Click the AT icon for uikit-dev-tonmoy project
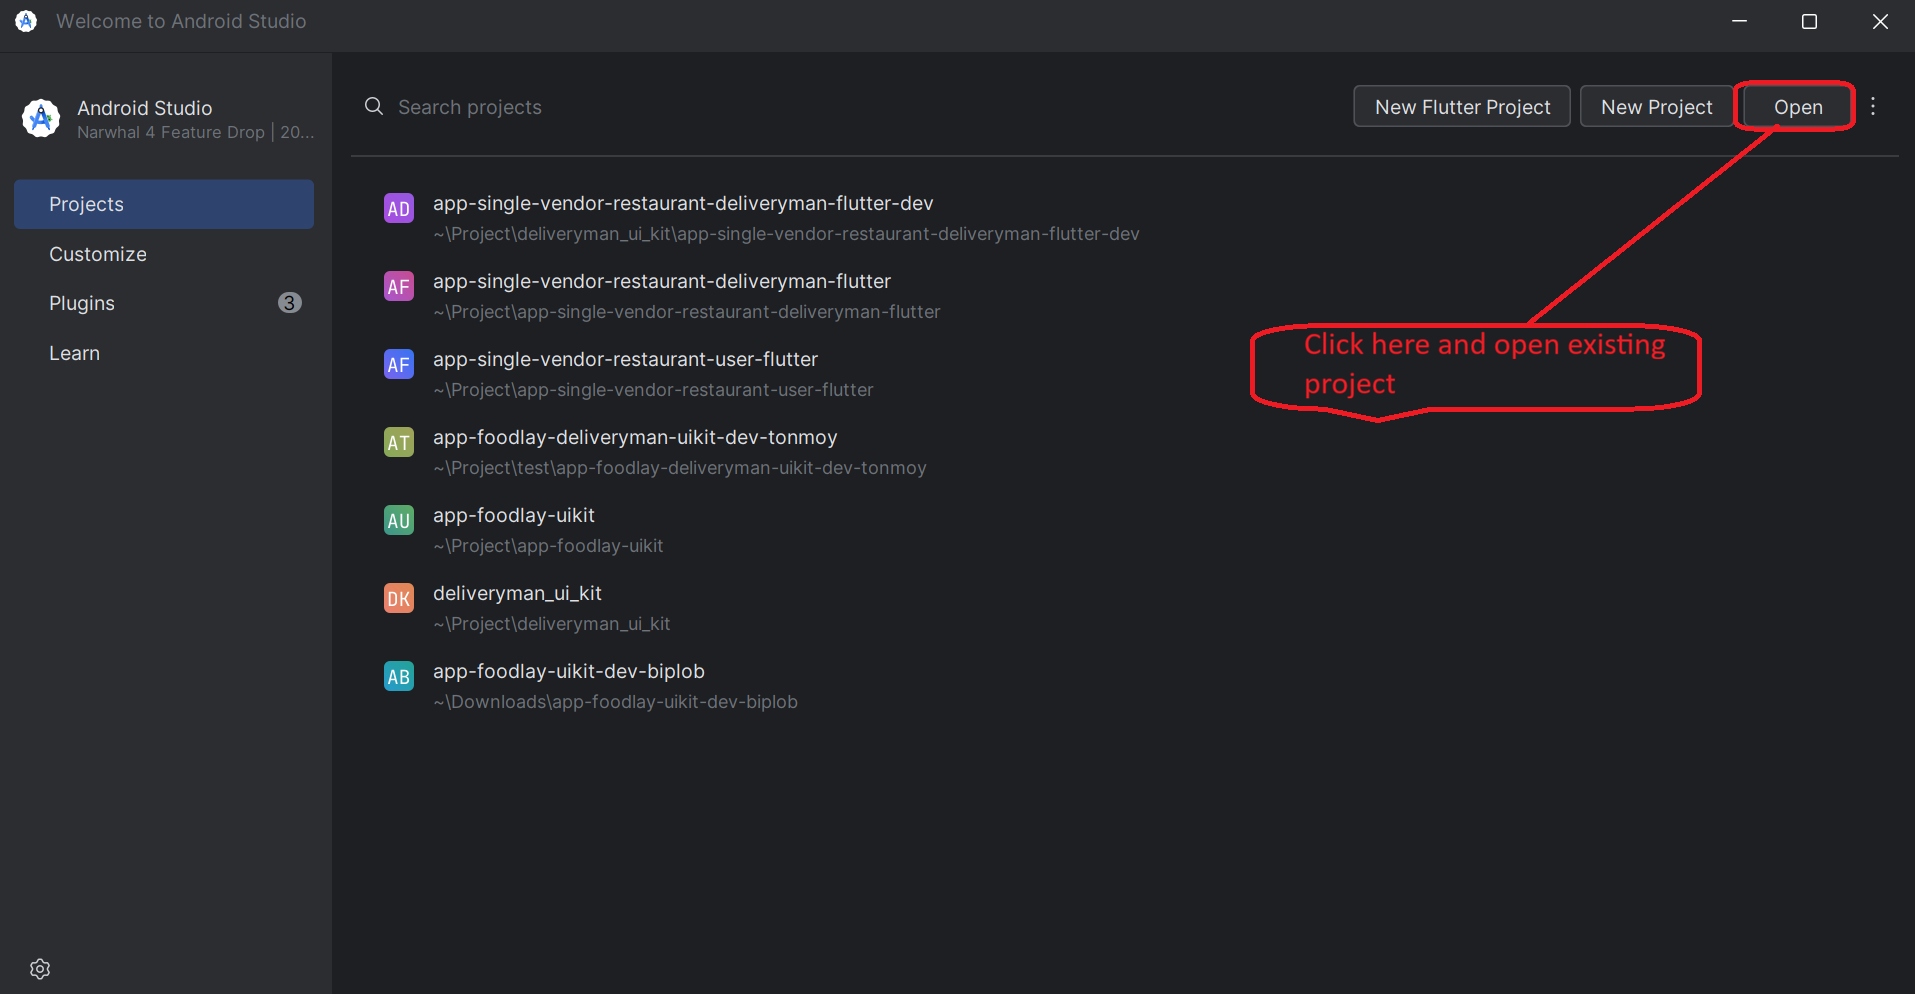The image size is (1915, 994). (x=398, y=441)
